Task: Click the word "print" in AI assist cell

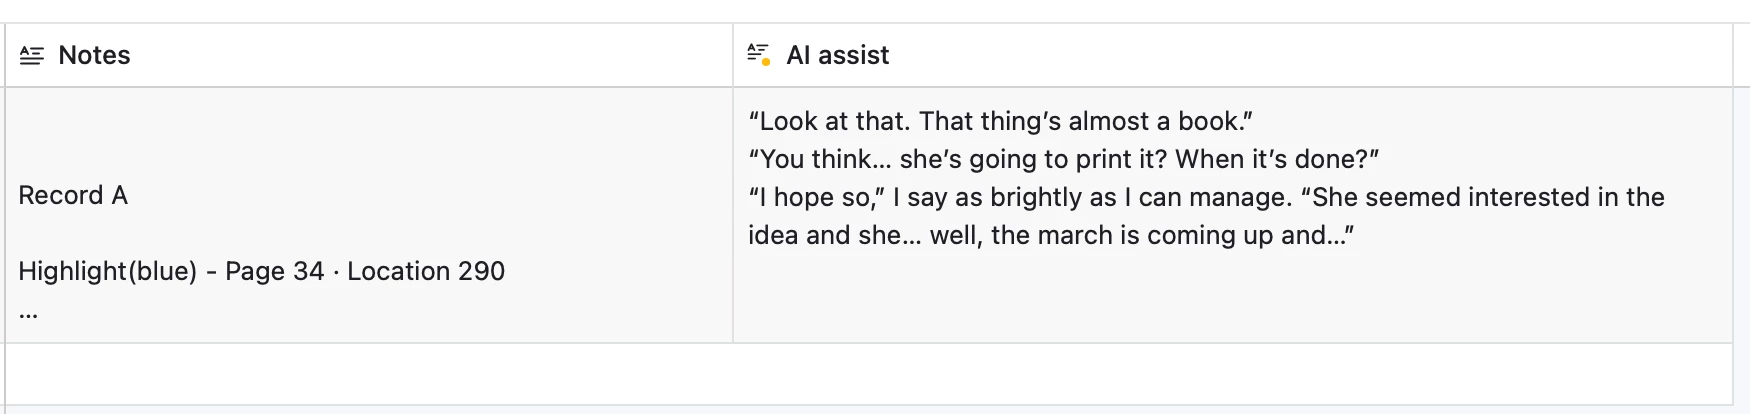Action: 1102,159
